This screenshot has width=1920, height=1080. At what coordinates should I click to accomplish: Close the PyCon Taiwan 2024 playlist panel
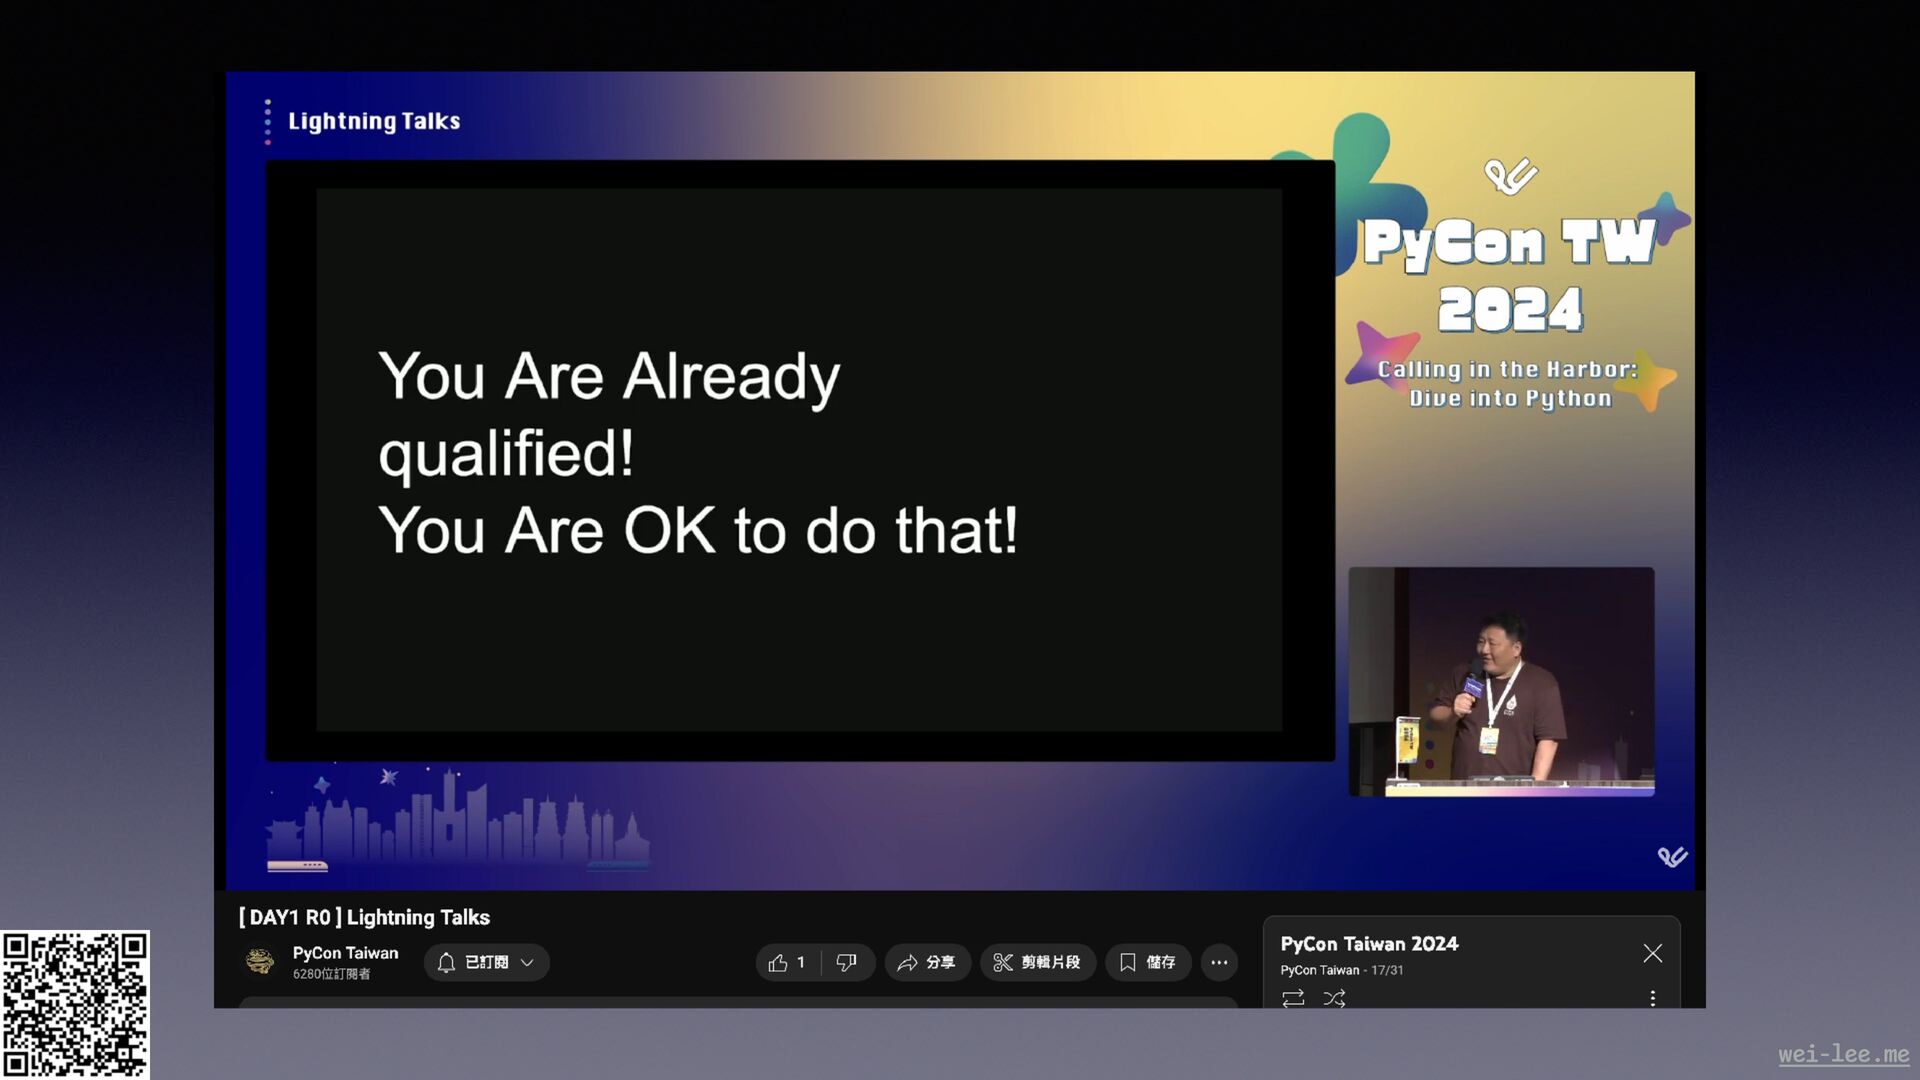click(x=1652, y=953)
